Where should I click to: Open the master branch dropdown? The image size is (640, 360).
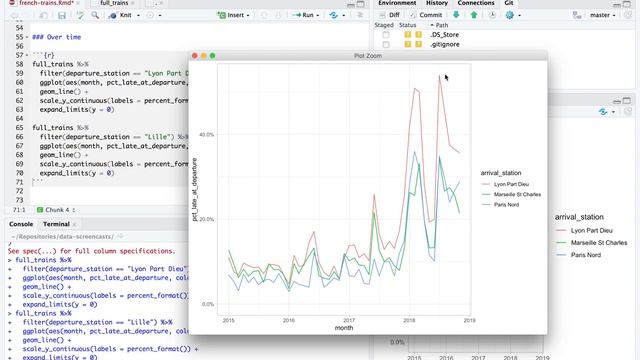(x=602, y=15)
